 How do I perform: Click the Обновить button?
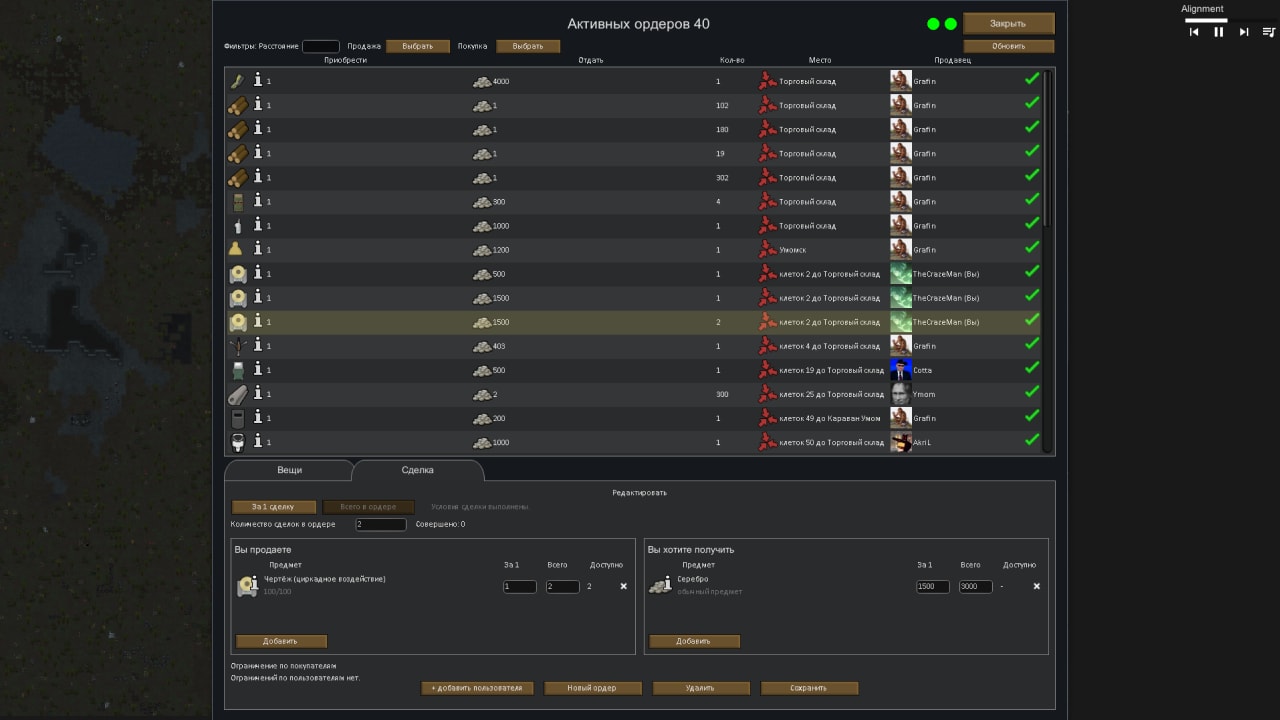click(1008, 46)
